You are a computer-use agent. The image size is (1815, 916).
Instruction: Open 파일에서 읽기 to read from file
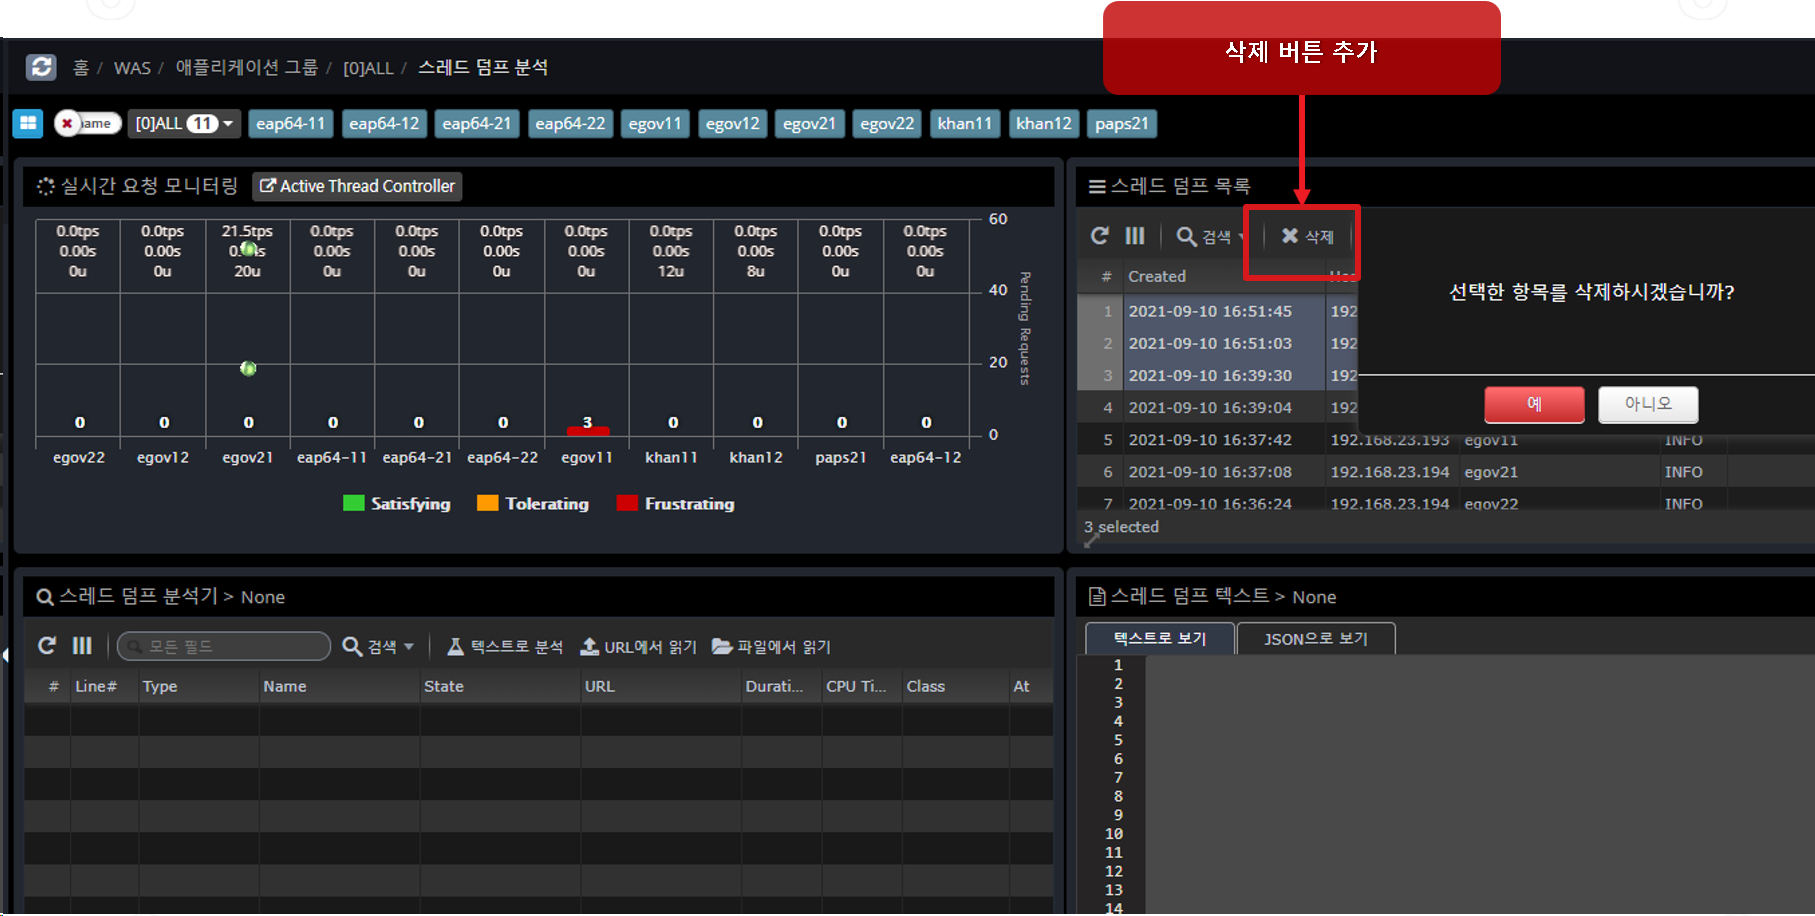(x=771, y=647)
